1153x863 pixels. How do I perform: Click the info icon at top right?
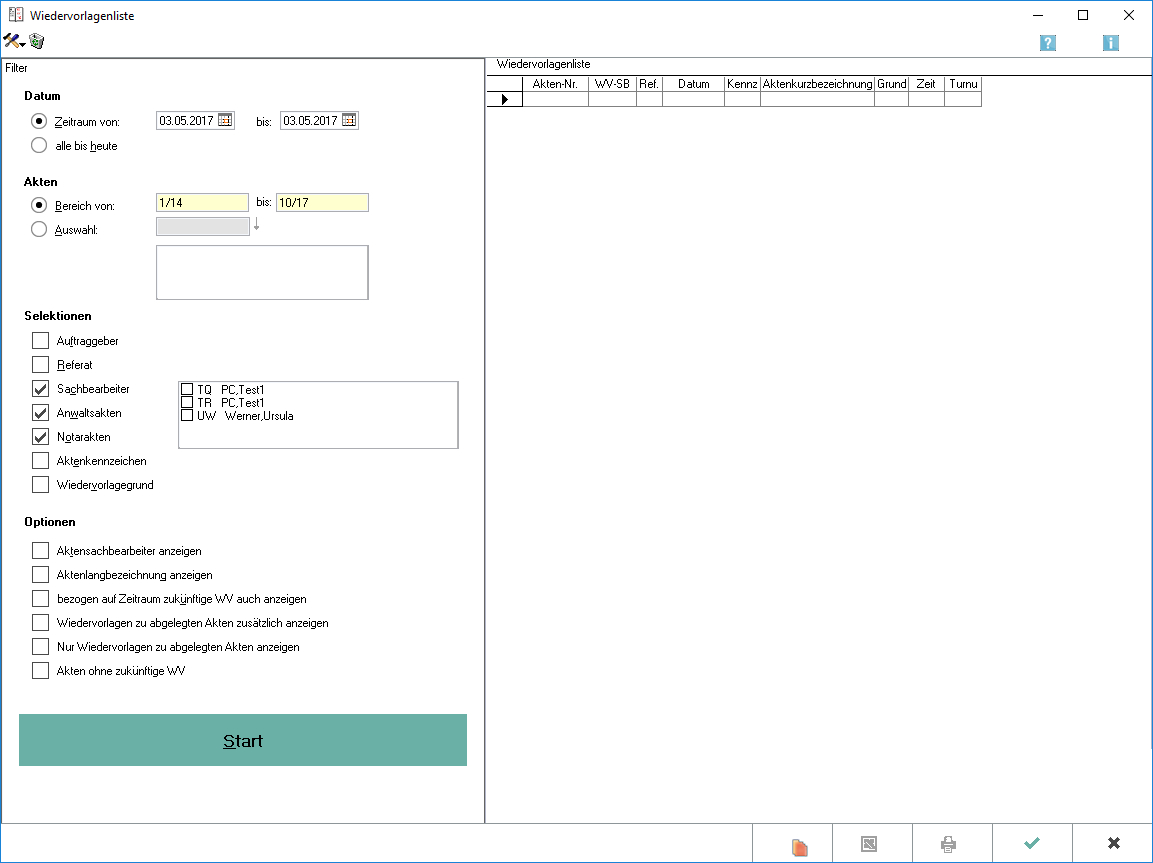tap(1110, 43)
